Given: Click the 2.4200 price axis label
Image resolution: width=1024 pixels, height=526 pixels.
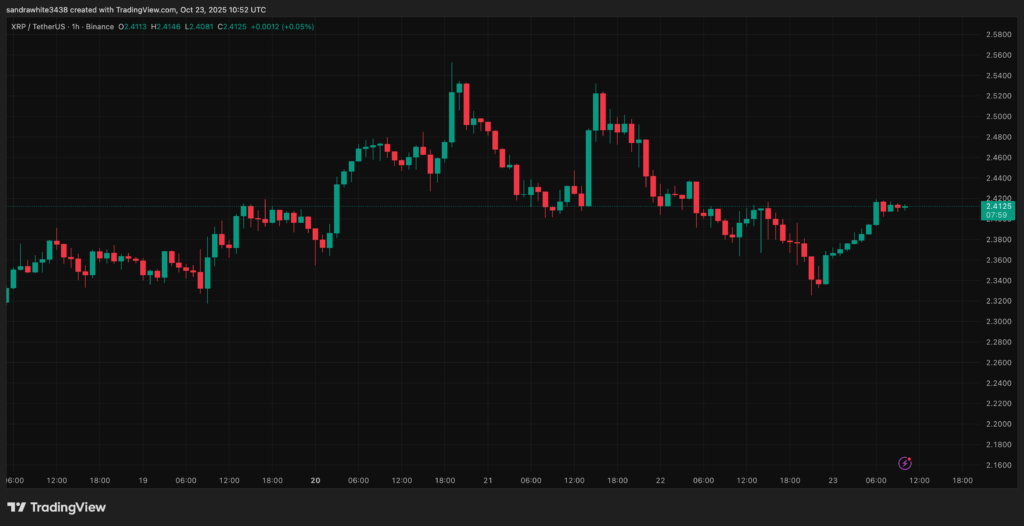Looking at the screenshot, I should (x=999, y=198).
